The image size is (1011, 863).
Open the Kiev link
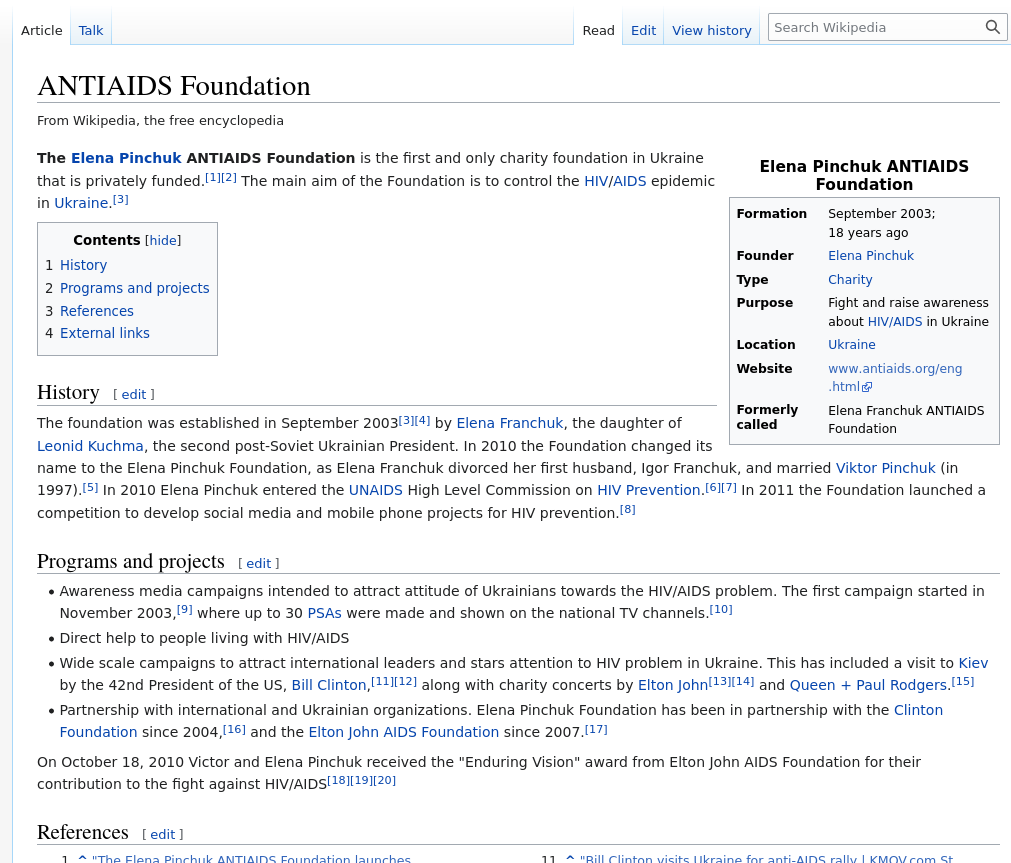coord(974,663)
